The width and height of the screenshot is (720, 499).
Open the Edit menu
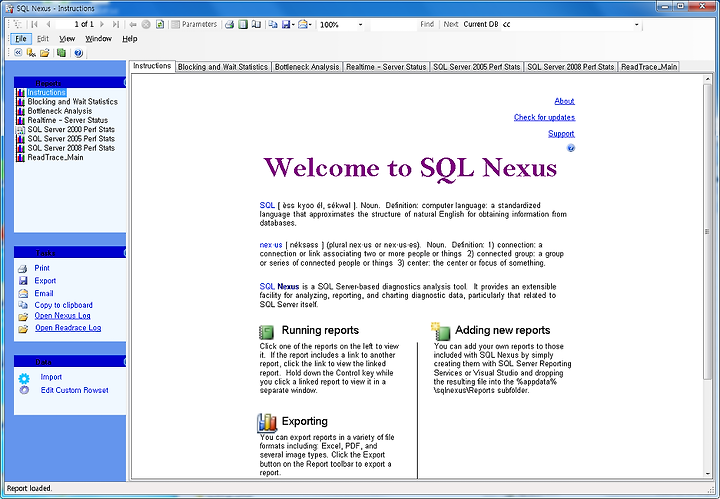click(x=43, y=39)
